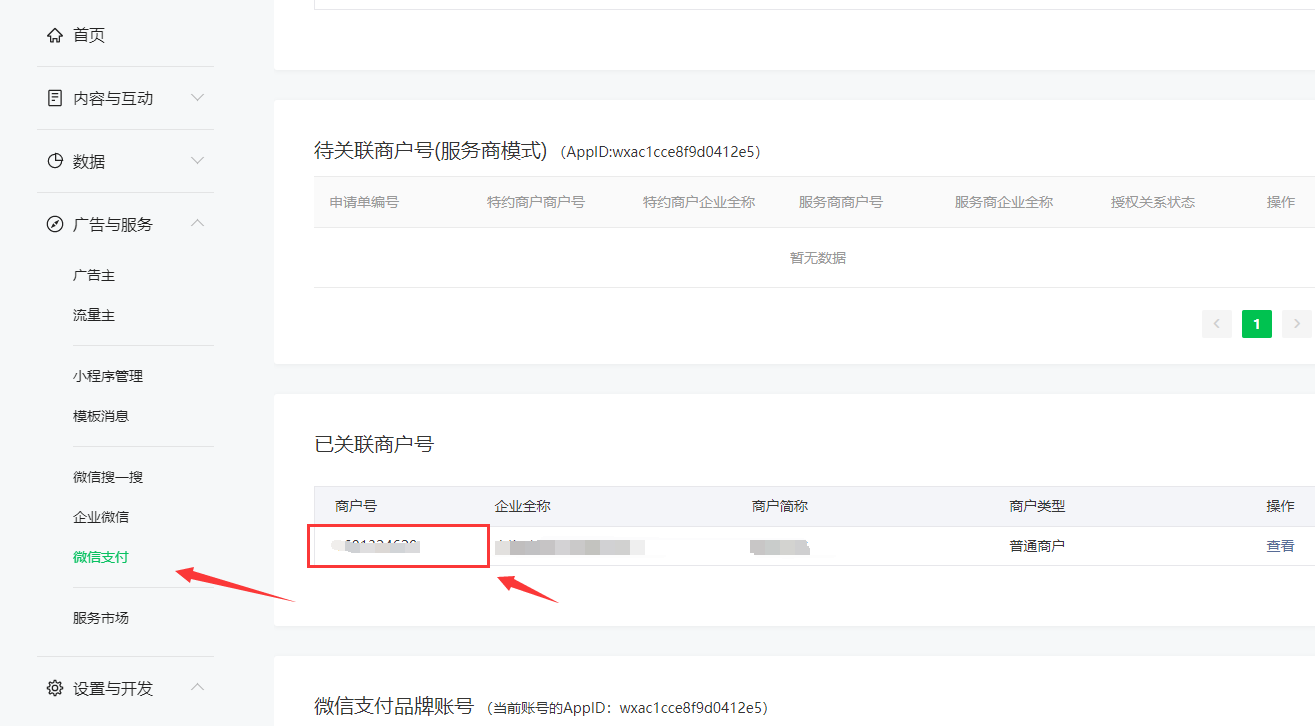Open the 广告主 menu item
The height and width of the screenshot is (726, 1315).
click(94, 275)
